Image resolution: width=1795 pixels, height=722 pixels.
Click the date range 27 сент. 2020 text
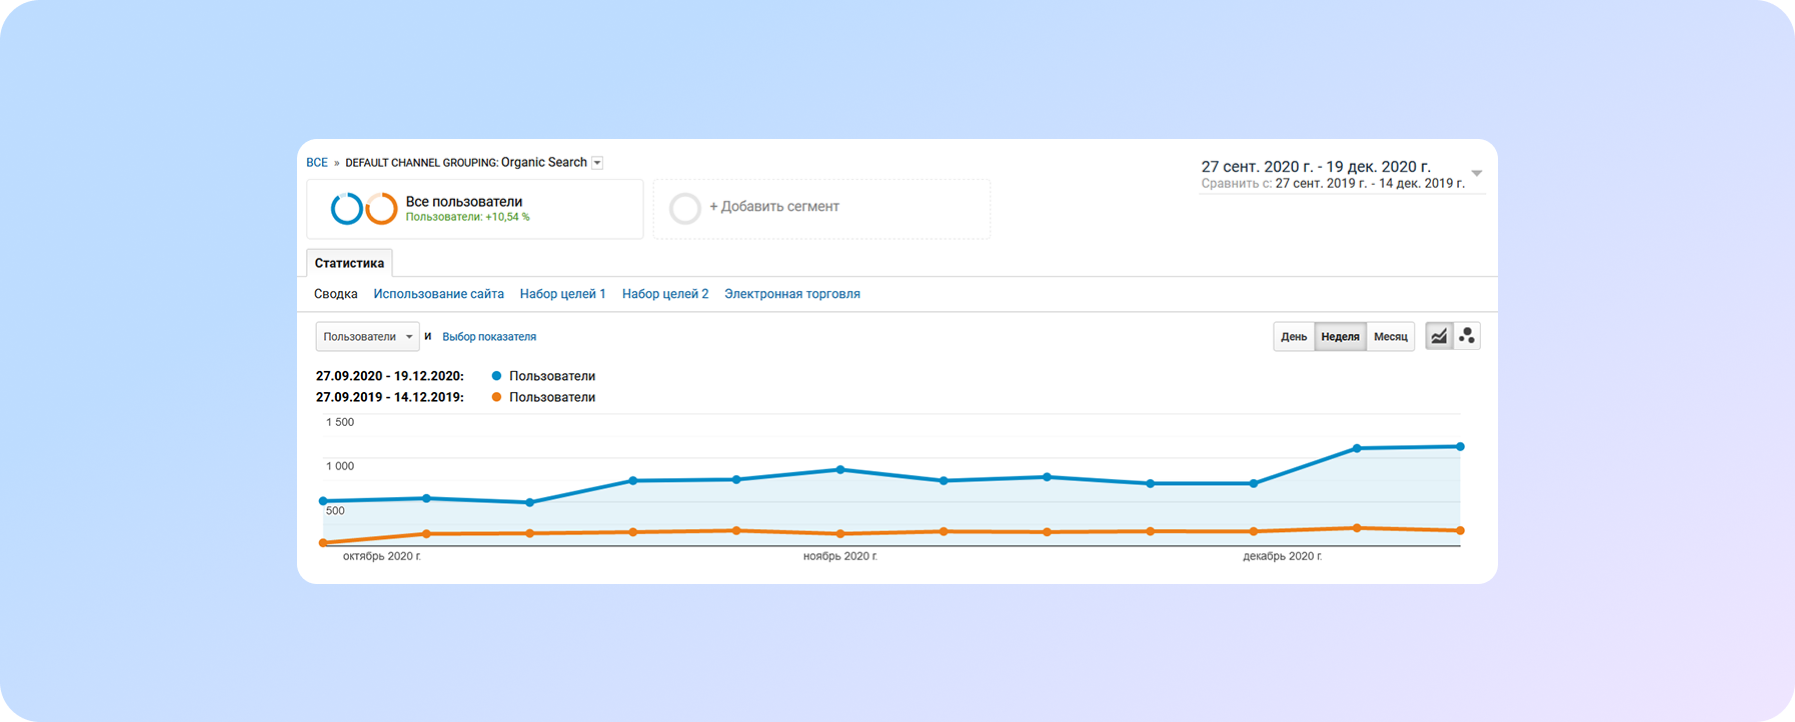click(x=1316, y=167)
